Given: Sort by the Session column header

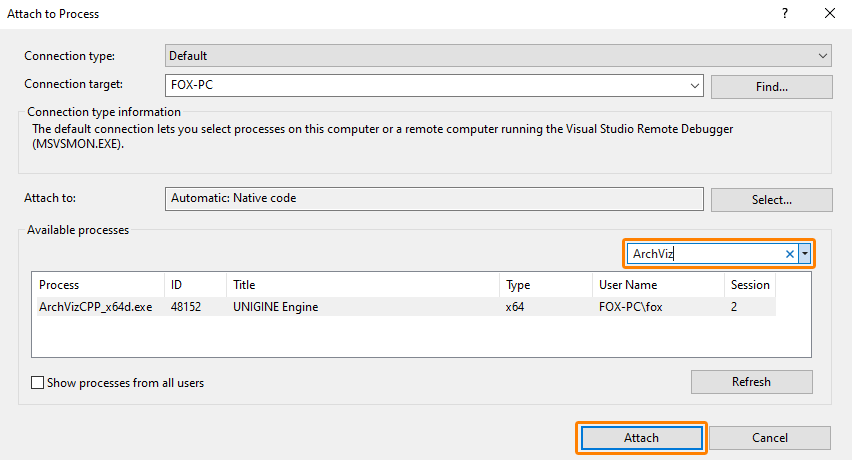Looking at the screenshot, I should point(749,285).
